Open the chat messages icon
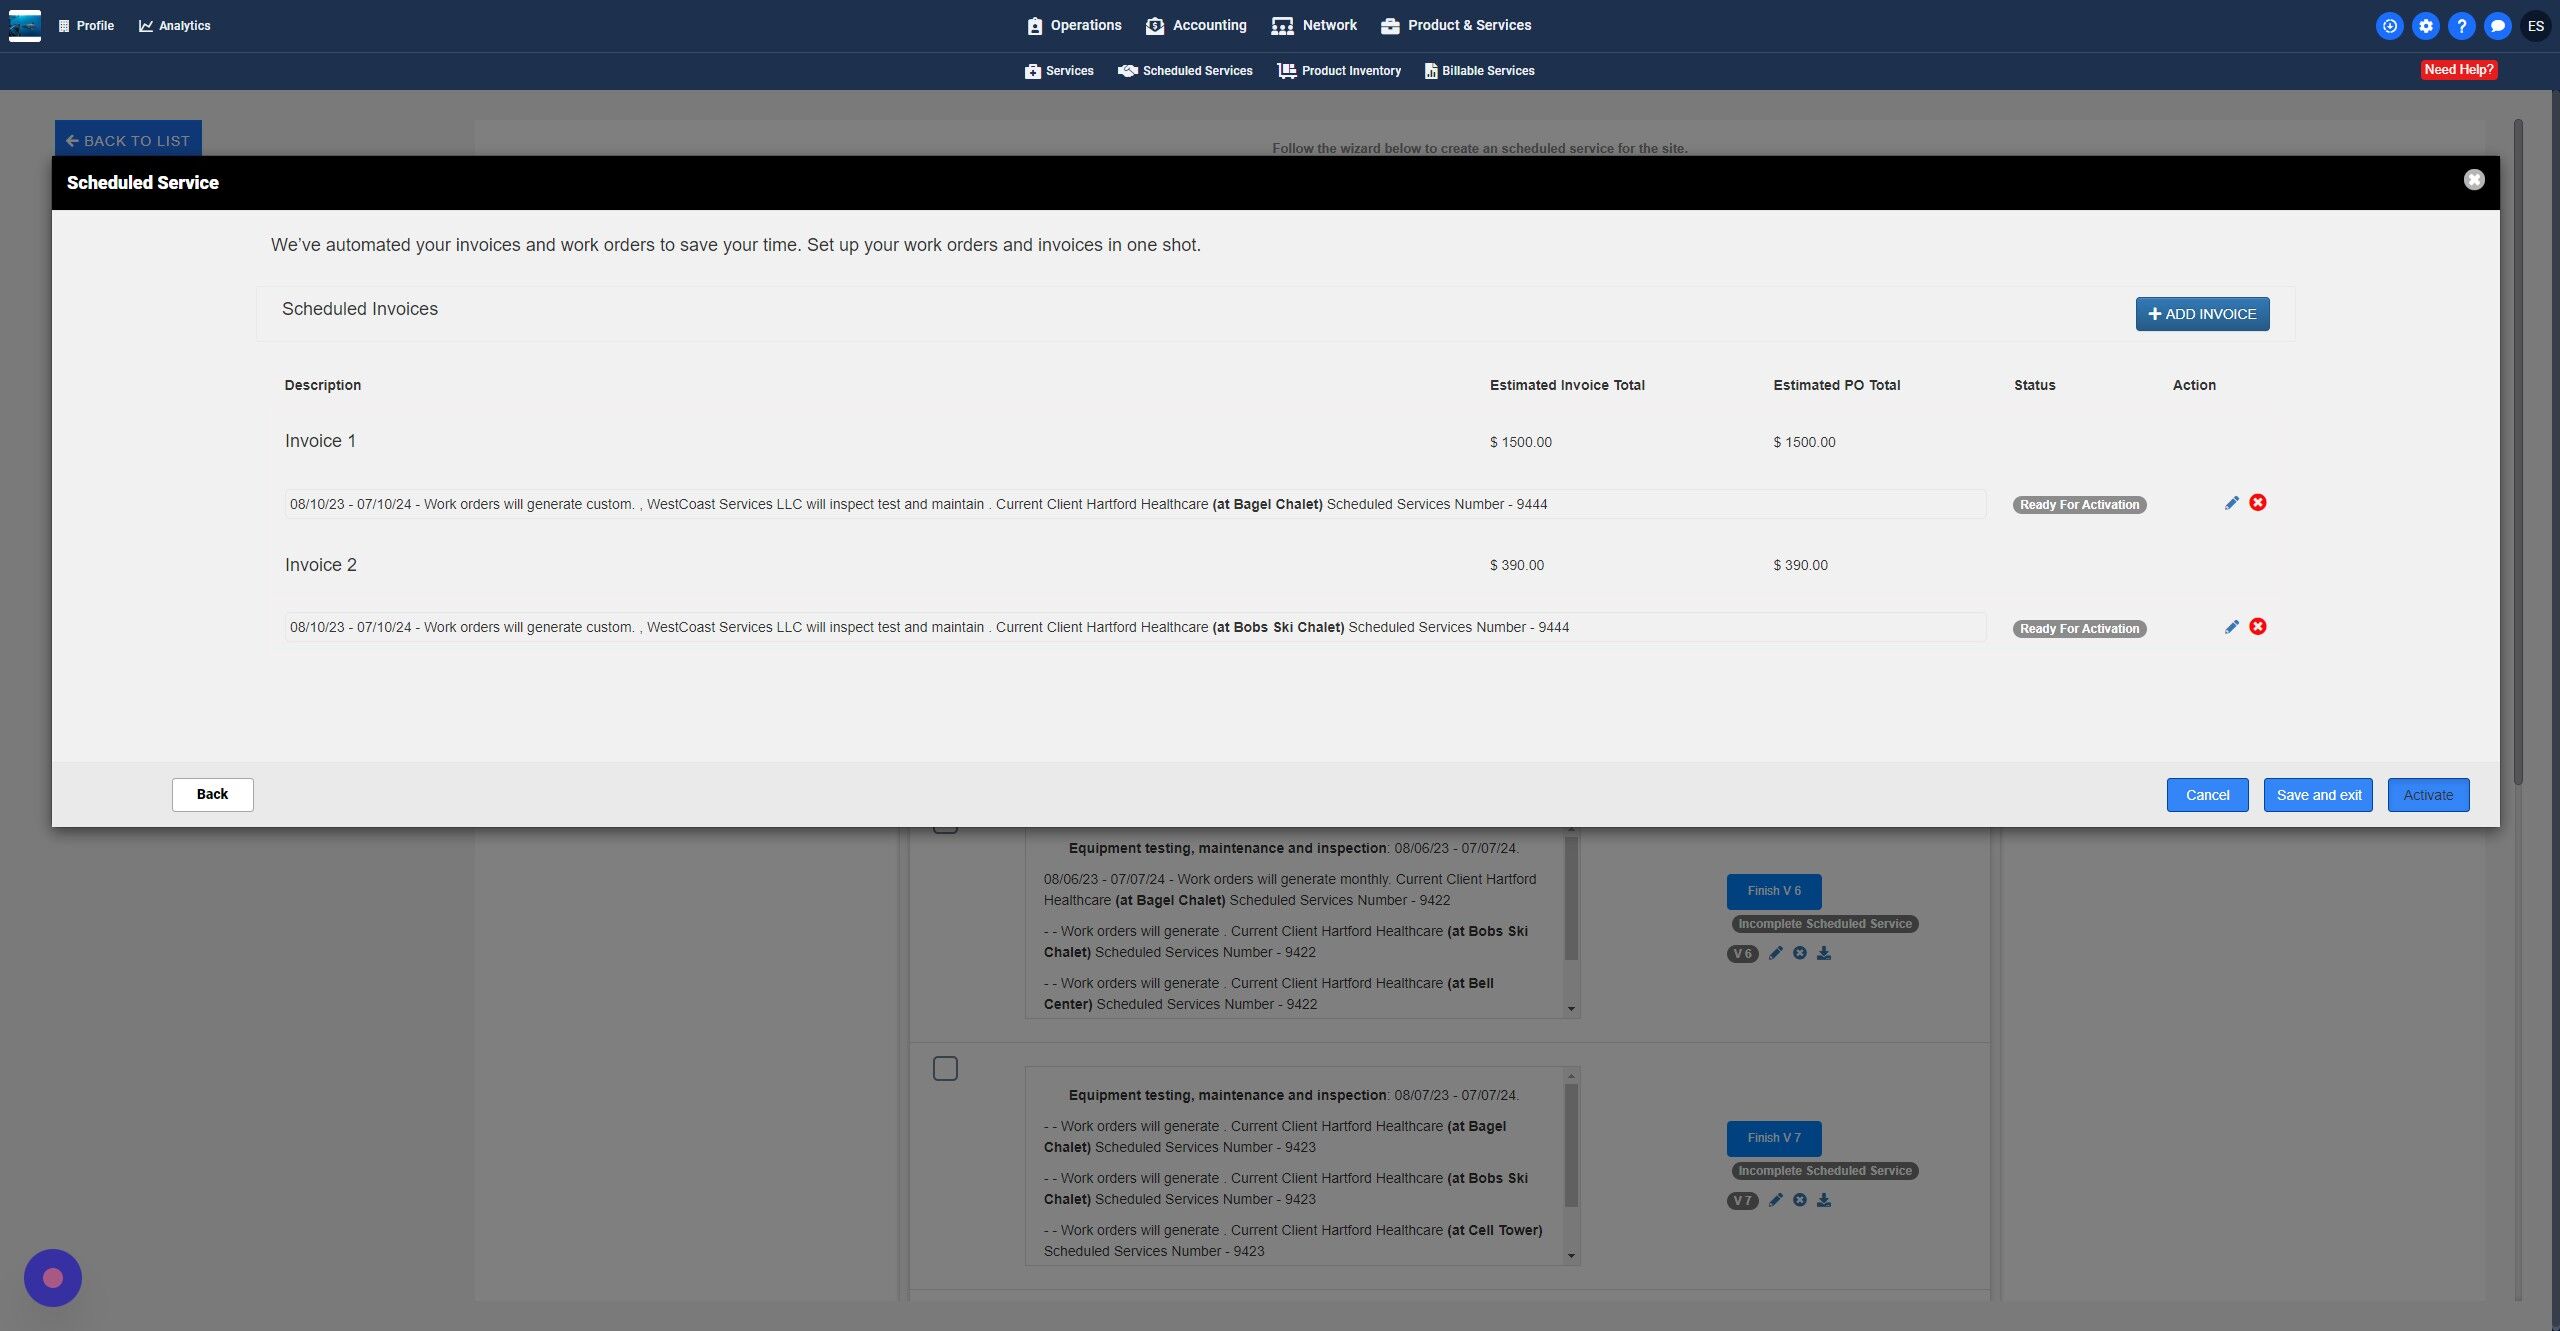 tap(2497, 26)
